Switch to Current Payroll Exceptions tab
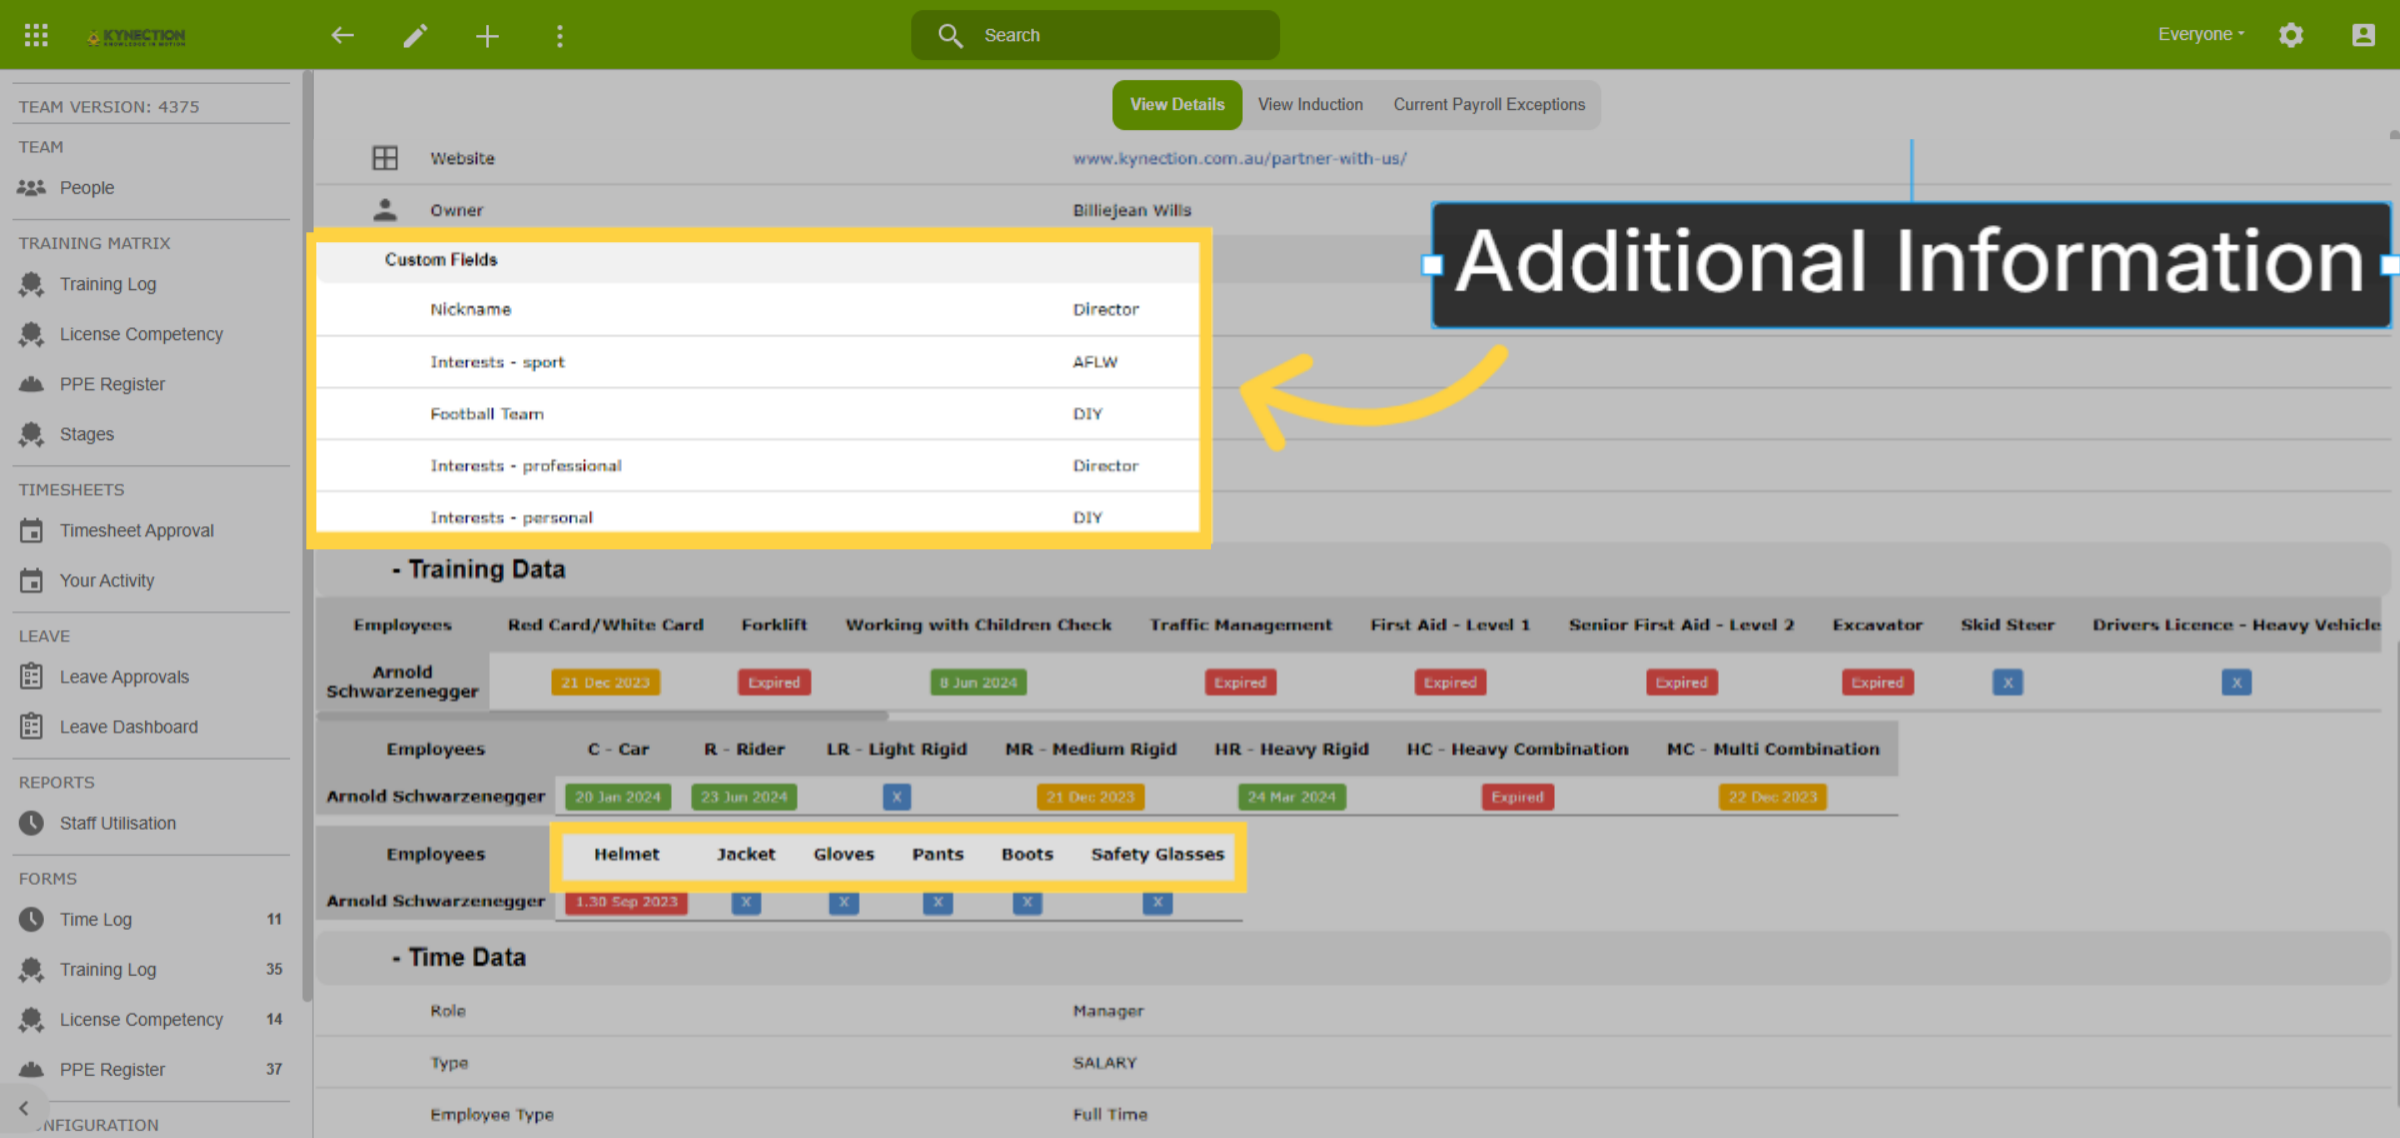 coord(1489,105)
